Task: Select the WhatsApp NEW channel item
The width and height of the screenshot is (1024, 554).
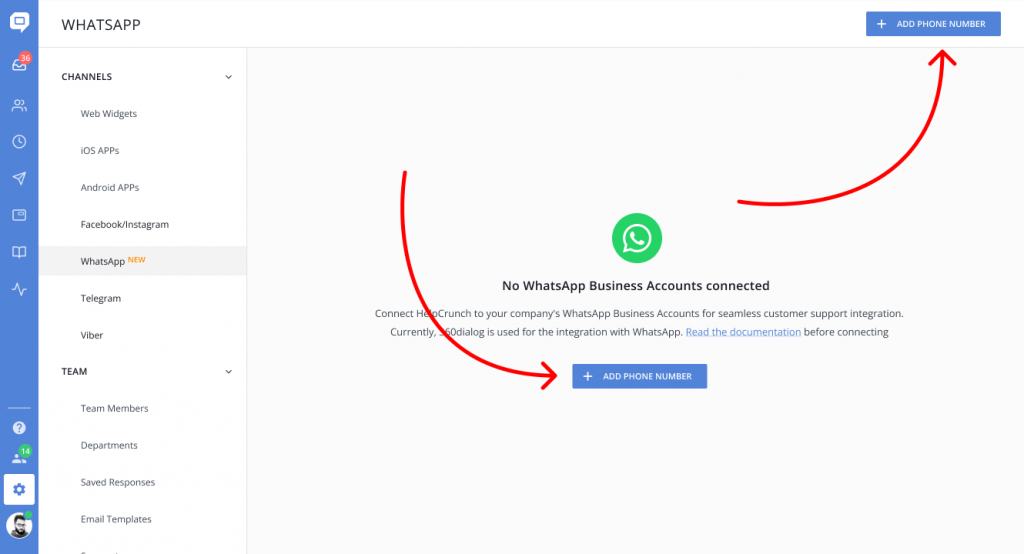Action: 142,261
